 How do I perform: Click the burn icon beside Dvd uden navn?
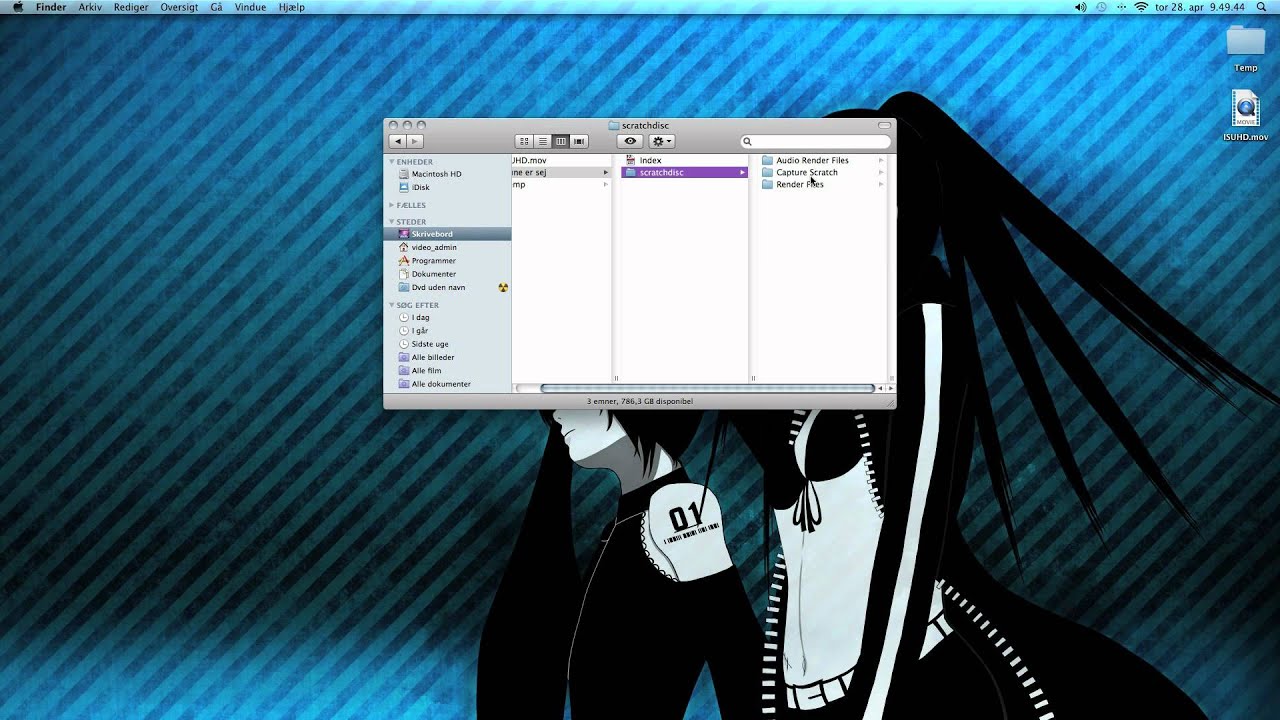point(503,287)
